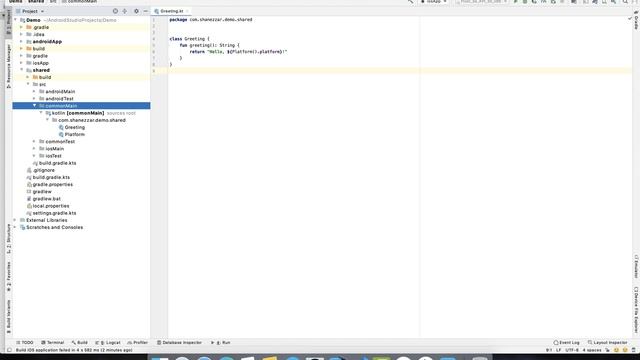Click the orange build folder icon under shared

36,77
